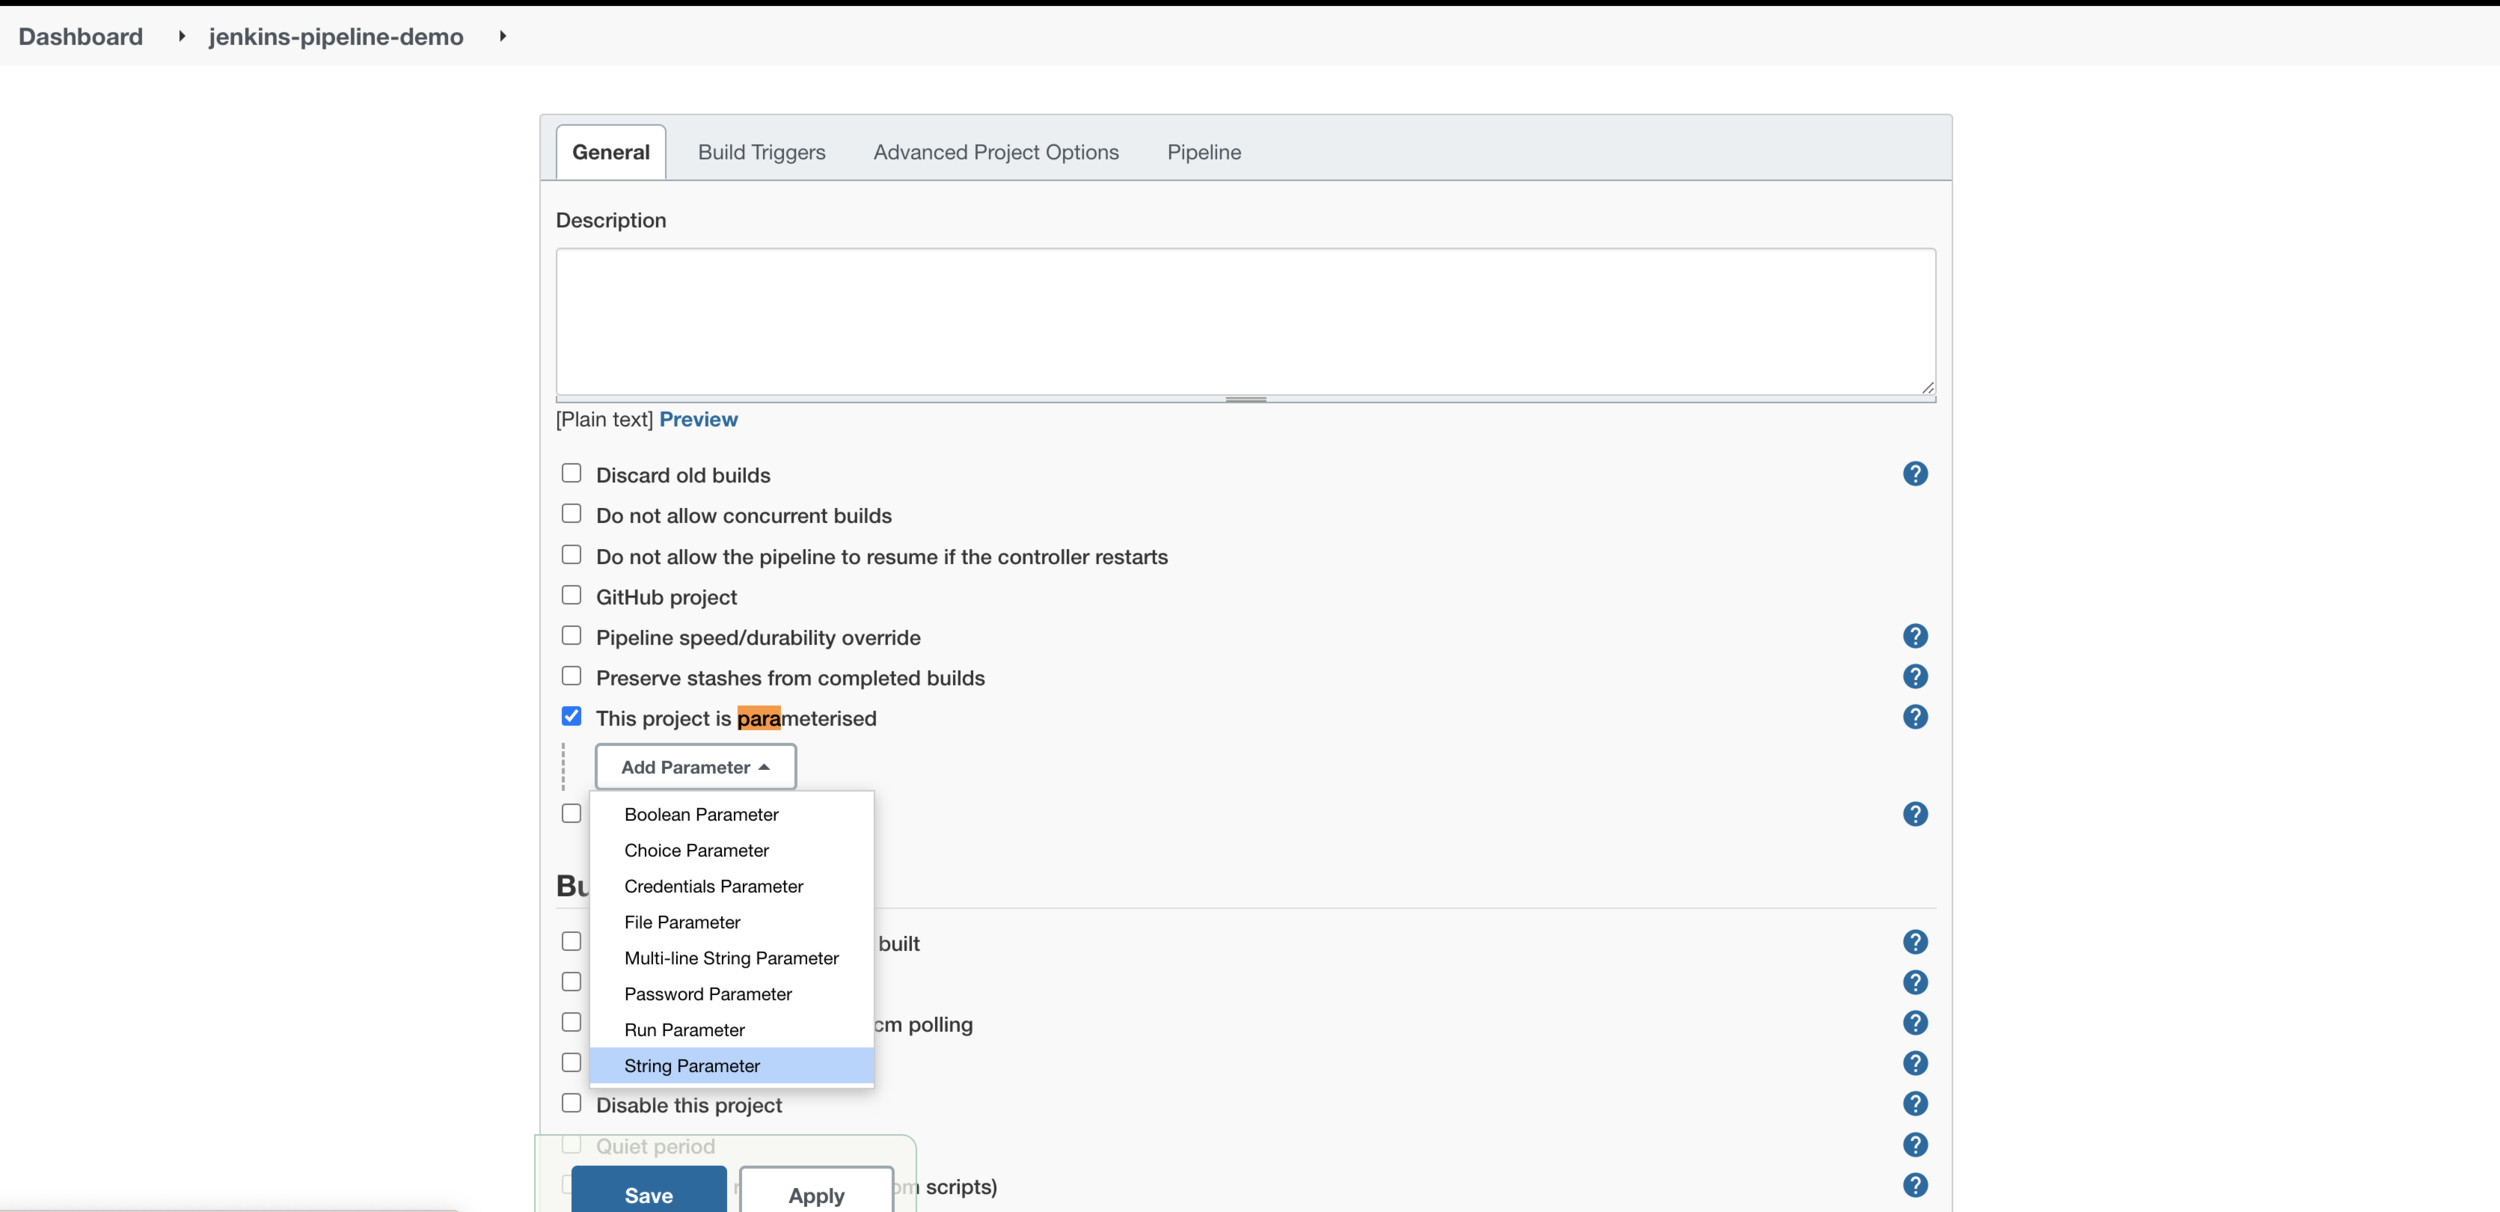Click the Save button
Image resolution: width=2500 pixels, height=1212 pixels.
648,1194
